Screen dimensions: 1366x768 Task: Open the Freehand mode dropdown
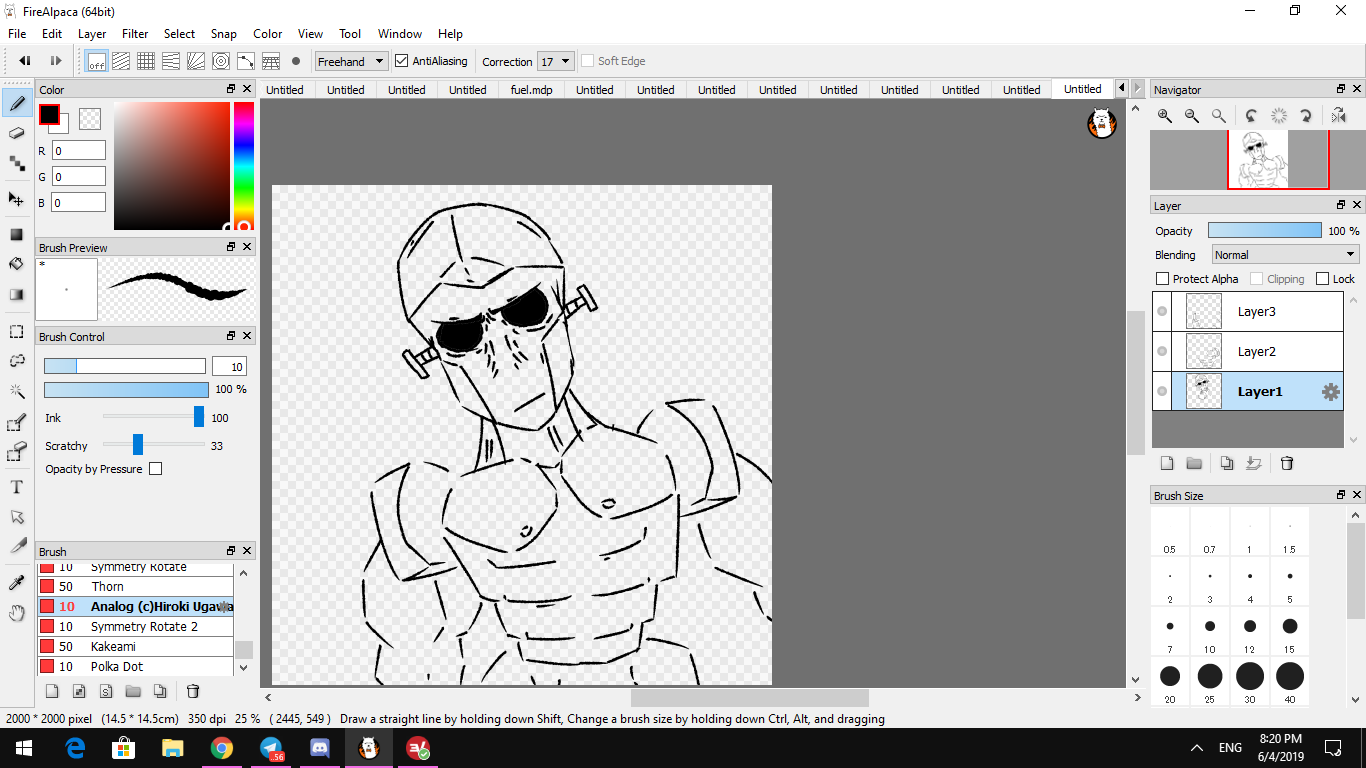[351, 61]
